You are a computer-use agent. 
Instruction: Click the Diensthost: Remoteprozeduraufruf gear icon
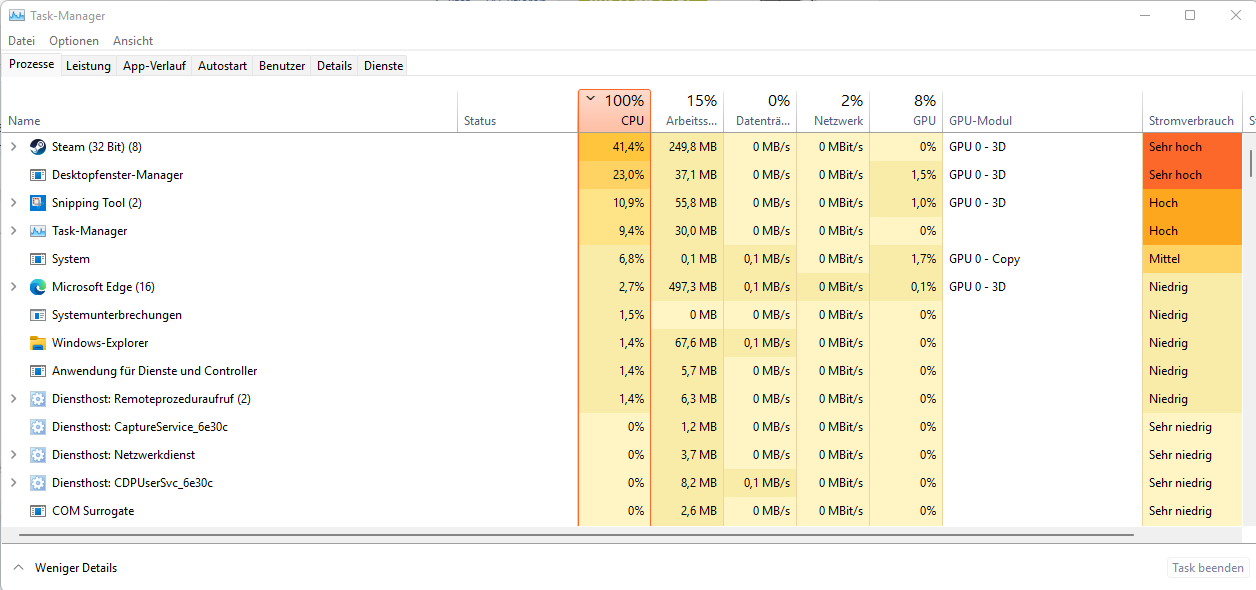tap(38, 399)
